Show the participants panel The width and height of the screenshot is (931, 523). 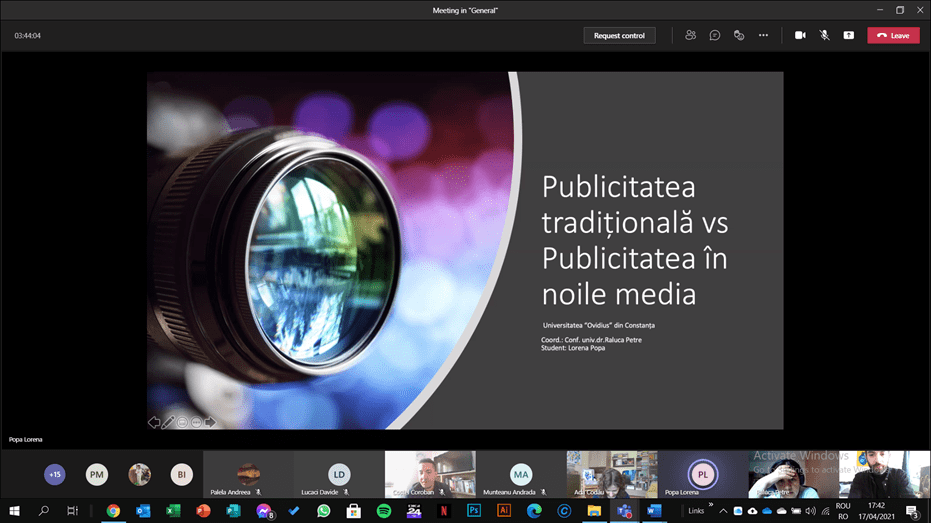[x=690, y=35]
